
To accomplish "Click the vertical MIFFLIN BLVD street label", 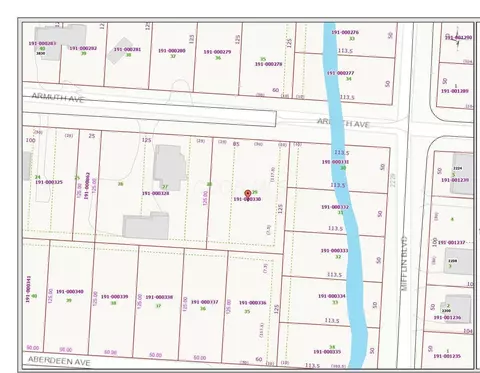I will [x=404, y=263].
